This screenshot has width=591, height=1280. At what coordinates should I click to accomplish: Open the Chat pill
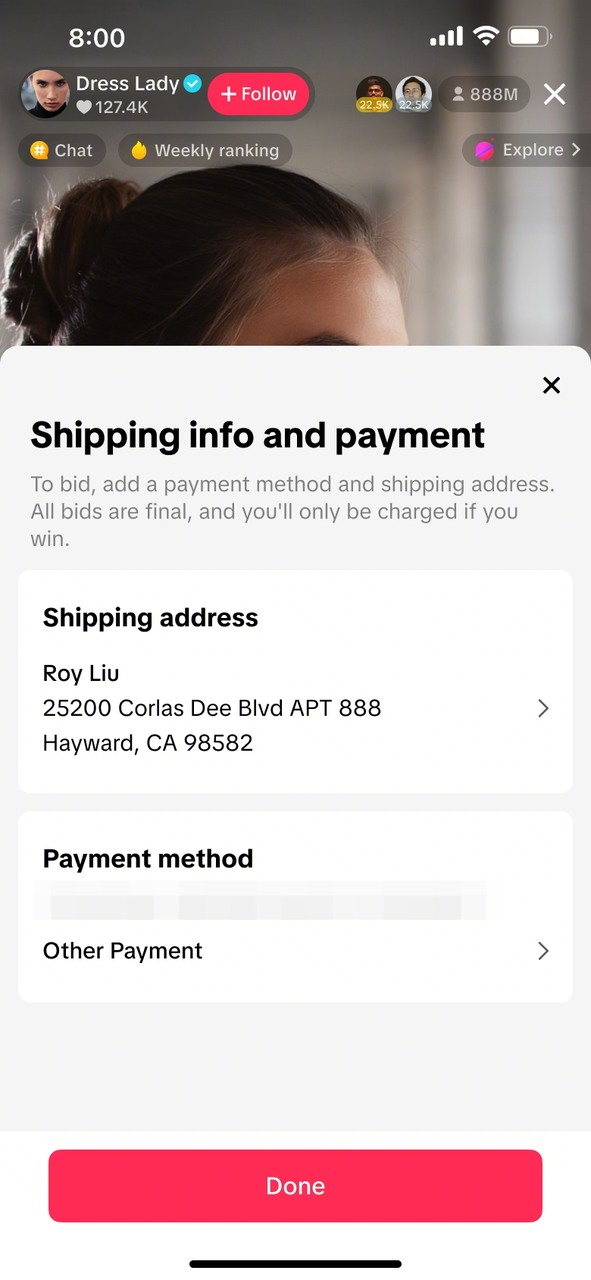pyautogui.click(x=62, y=151)
